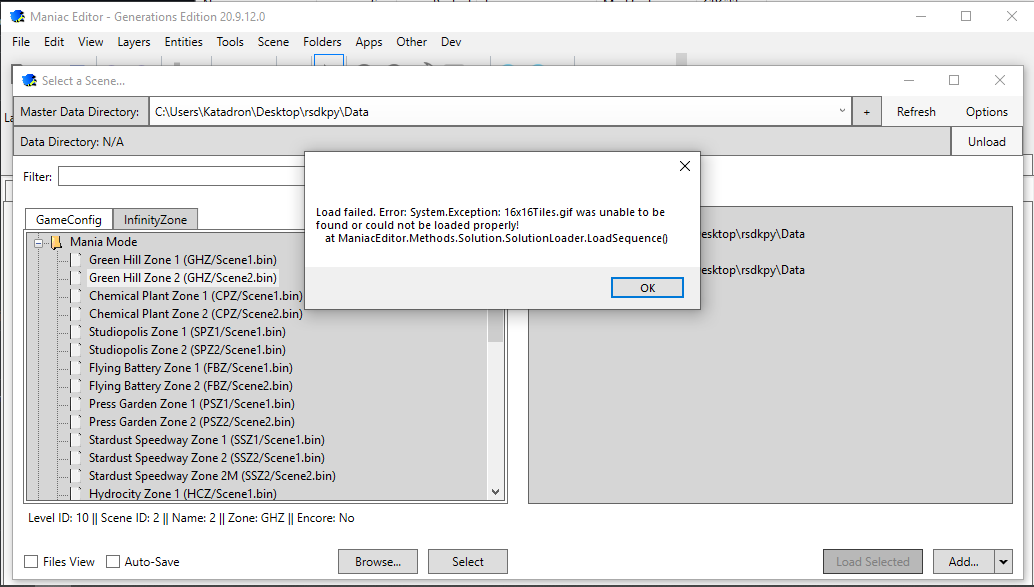Viewport: 1034px width, 587px height.
Task: Click the file icon beside Chemical Plant Zone 2
Action: [76, 313]
